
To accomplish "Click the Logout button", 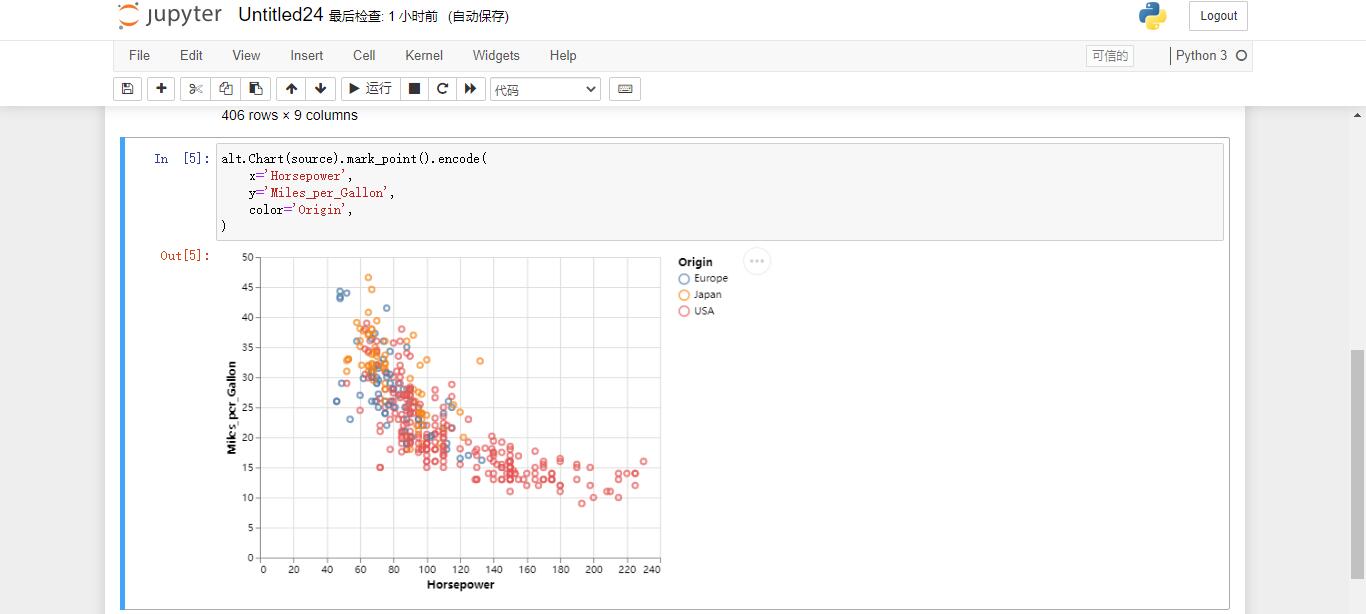I will point(1217,16).
